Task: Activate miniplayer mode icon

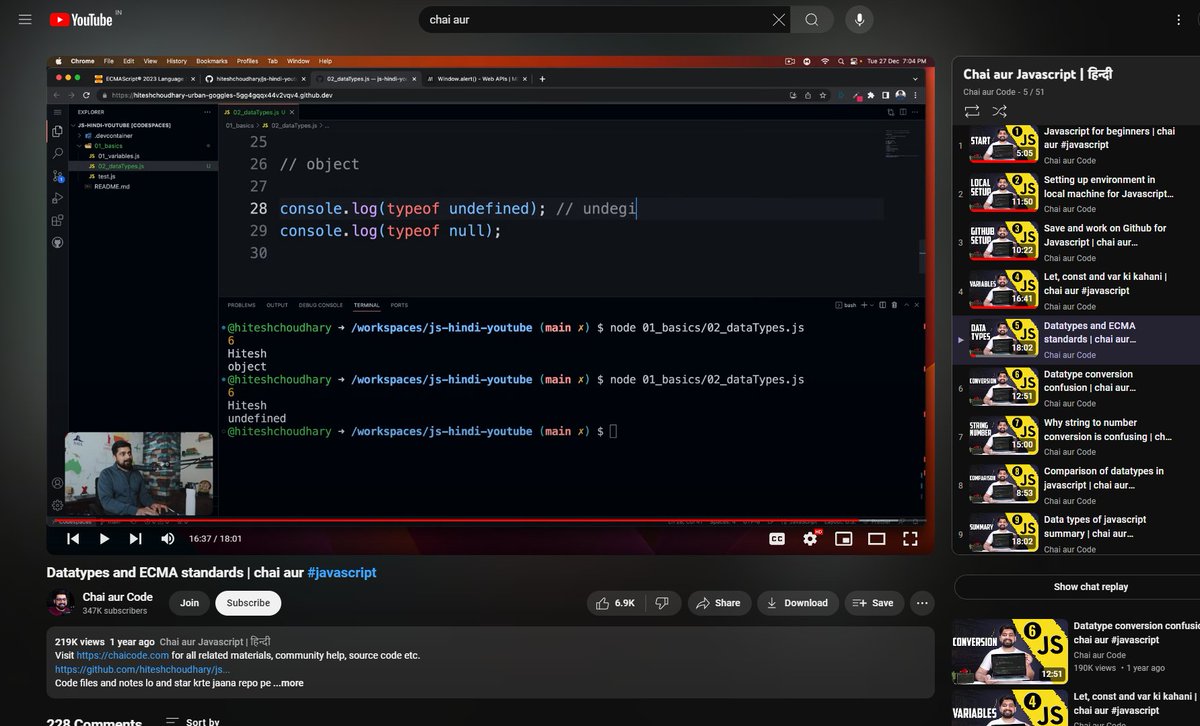Action: [x=843, y=538]
